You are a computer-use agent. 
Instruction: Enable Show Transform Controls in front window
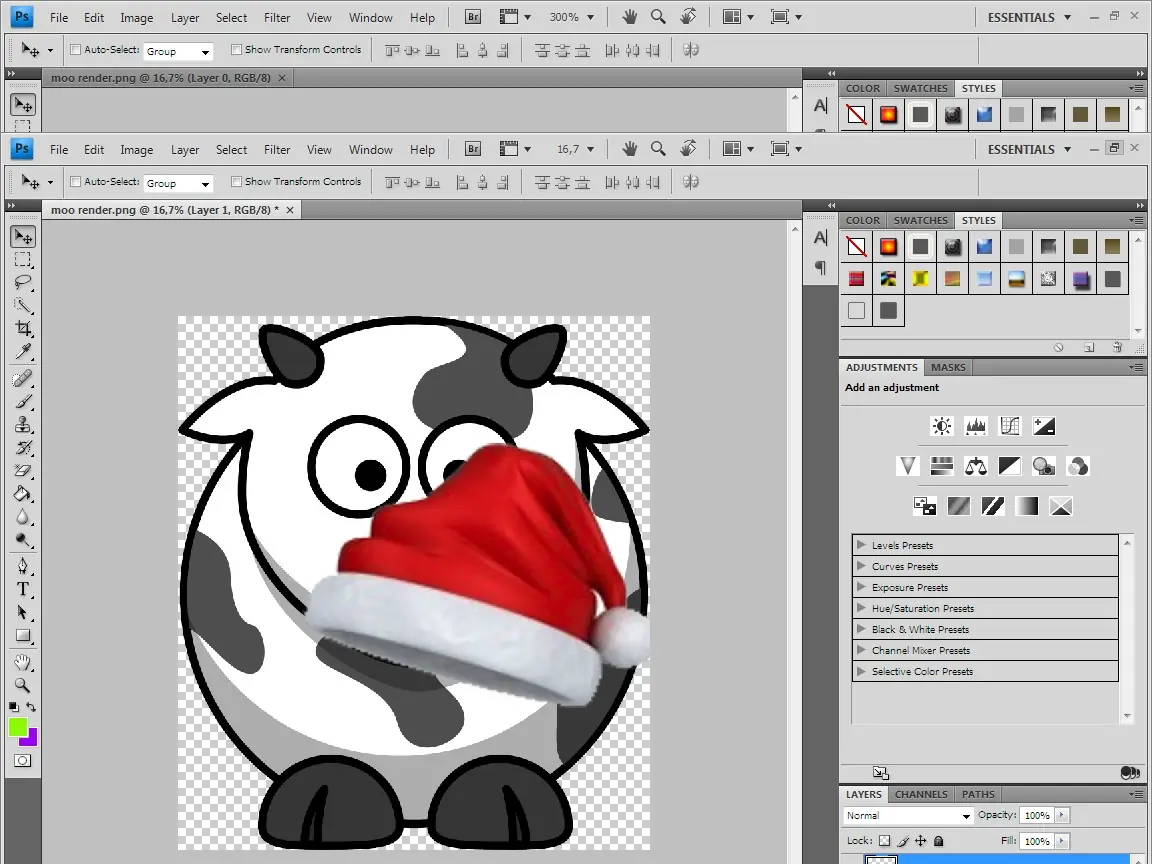coord(236,181)
